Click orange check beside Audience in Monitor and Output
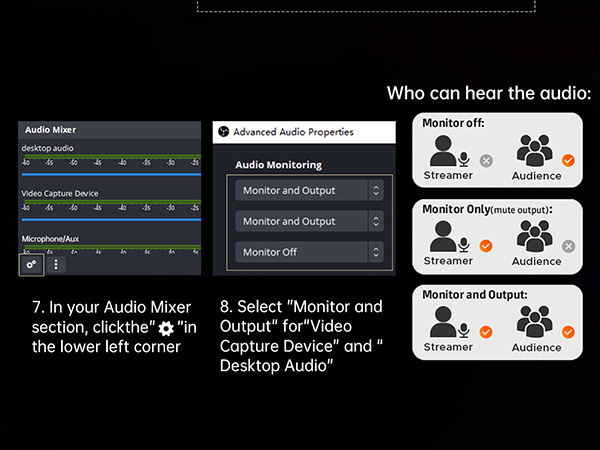This screenshot has width=600, height=450. tap(568, 332)
